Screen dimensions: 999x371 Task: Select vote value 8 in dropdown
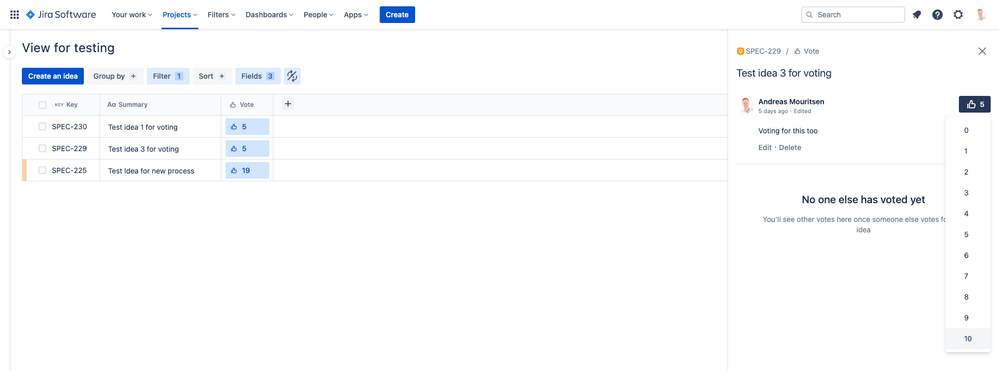(x=967, y=297)
